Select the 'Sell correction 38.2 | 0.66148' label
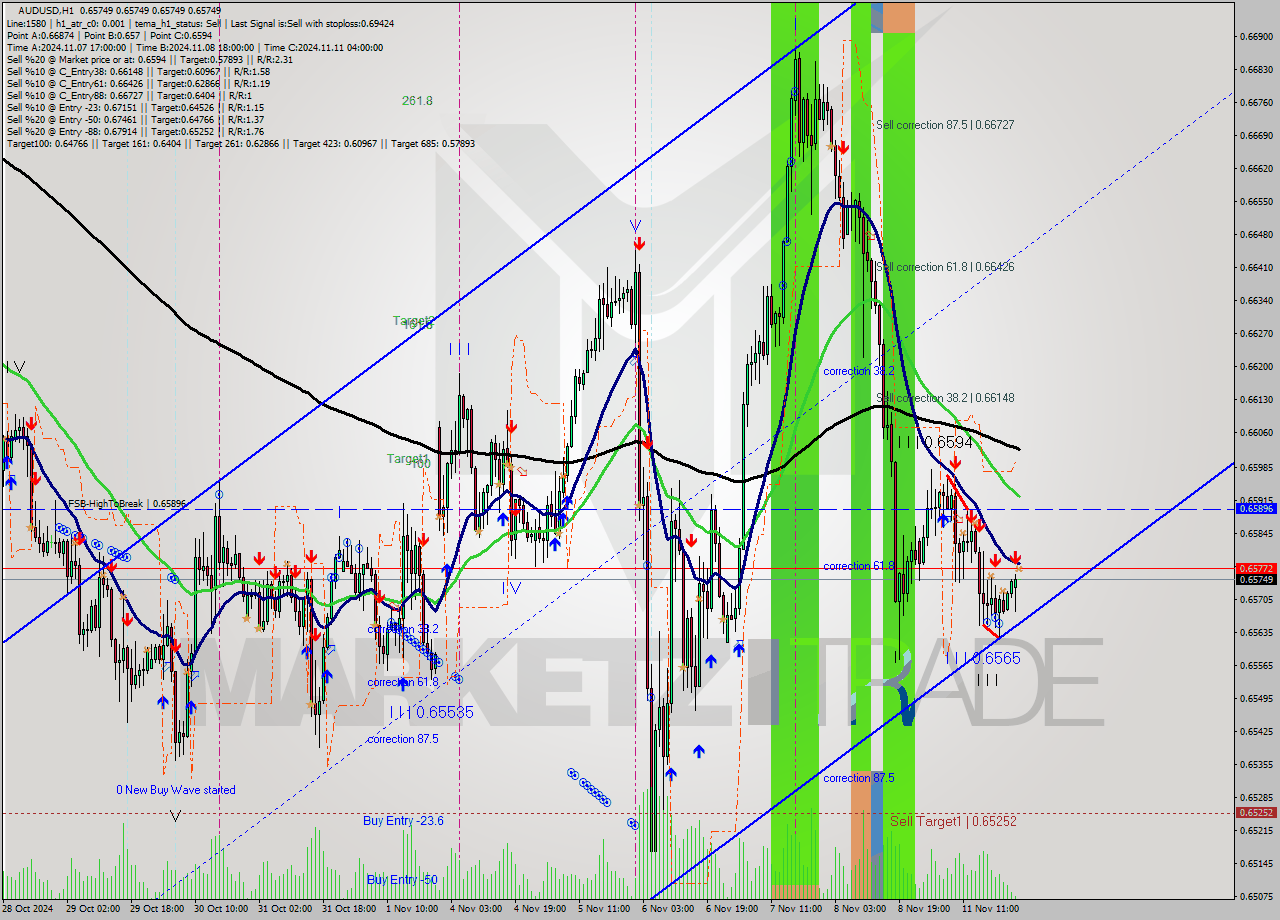Image resolution: width=1280 pixels, height=920 pixels. pos(945,398)
